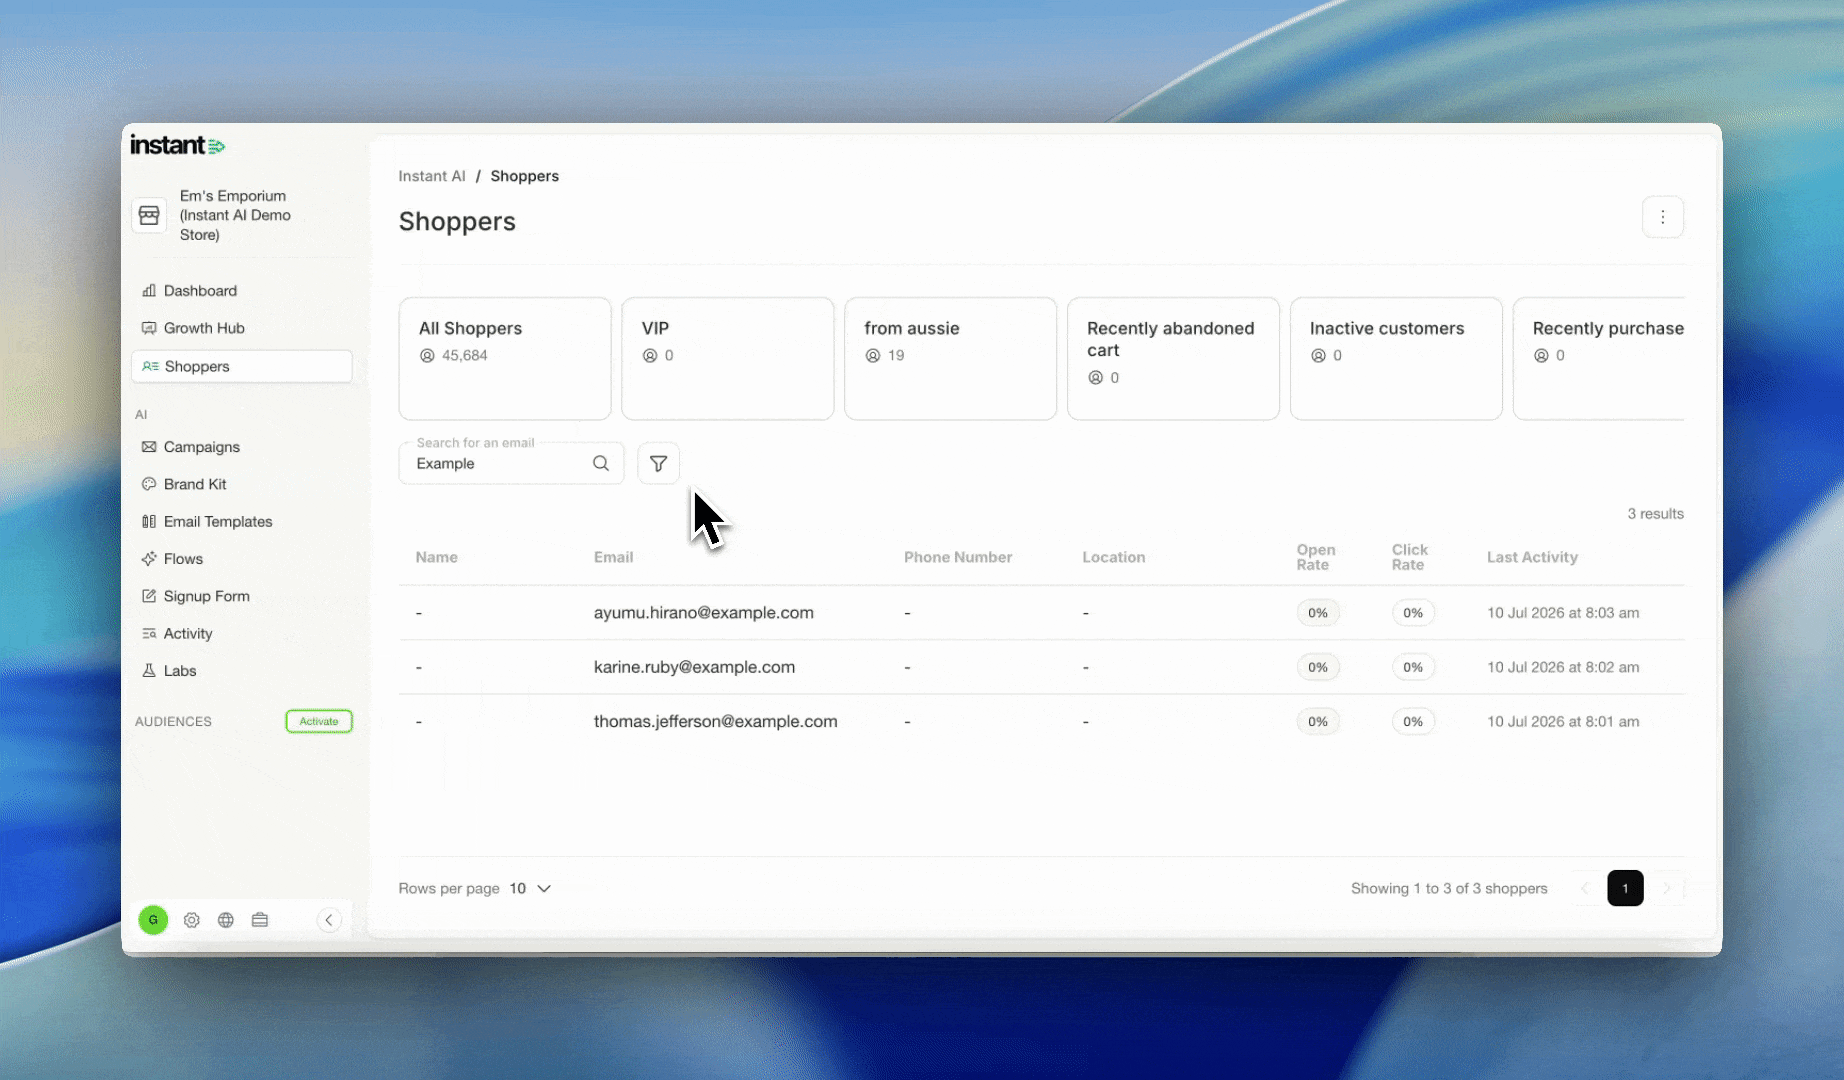This screenshot has width=1844, height=1080.
Task: Select the Recently purchase segment card
Action: 1599,358
